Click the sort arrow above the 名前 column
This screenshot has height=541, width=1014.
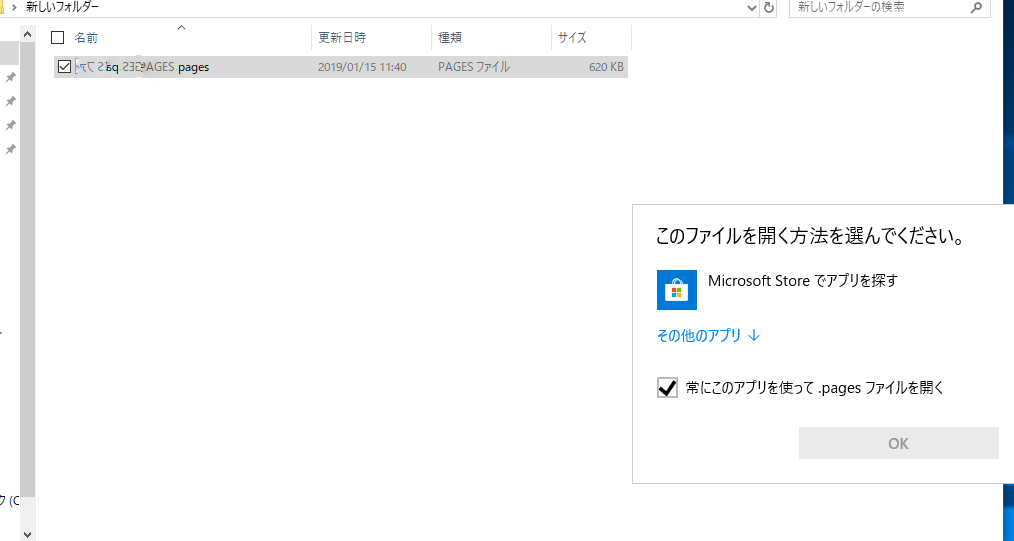181,27
